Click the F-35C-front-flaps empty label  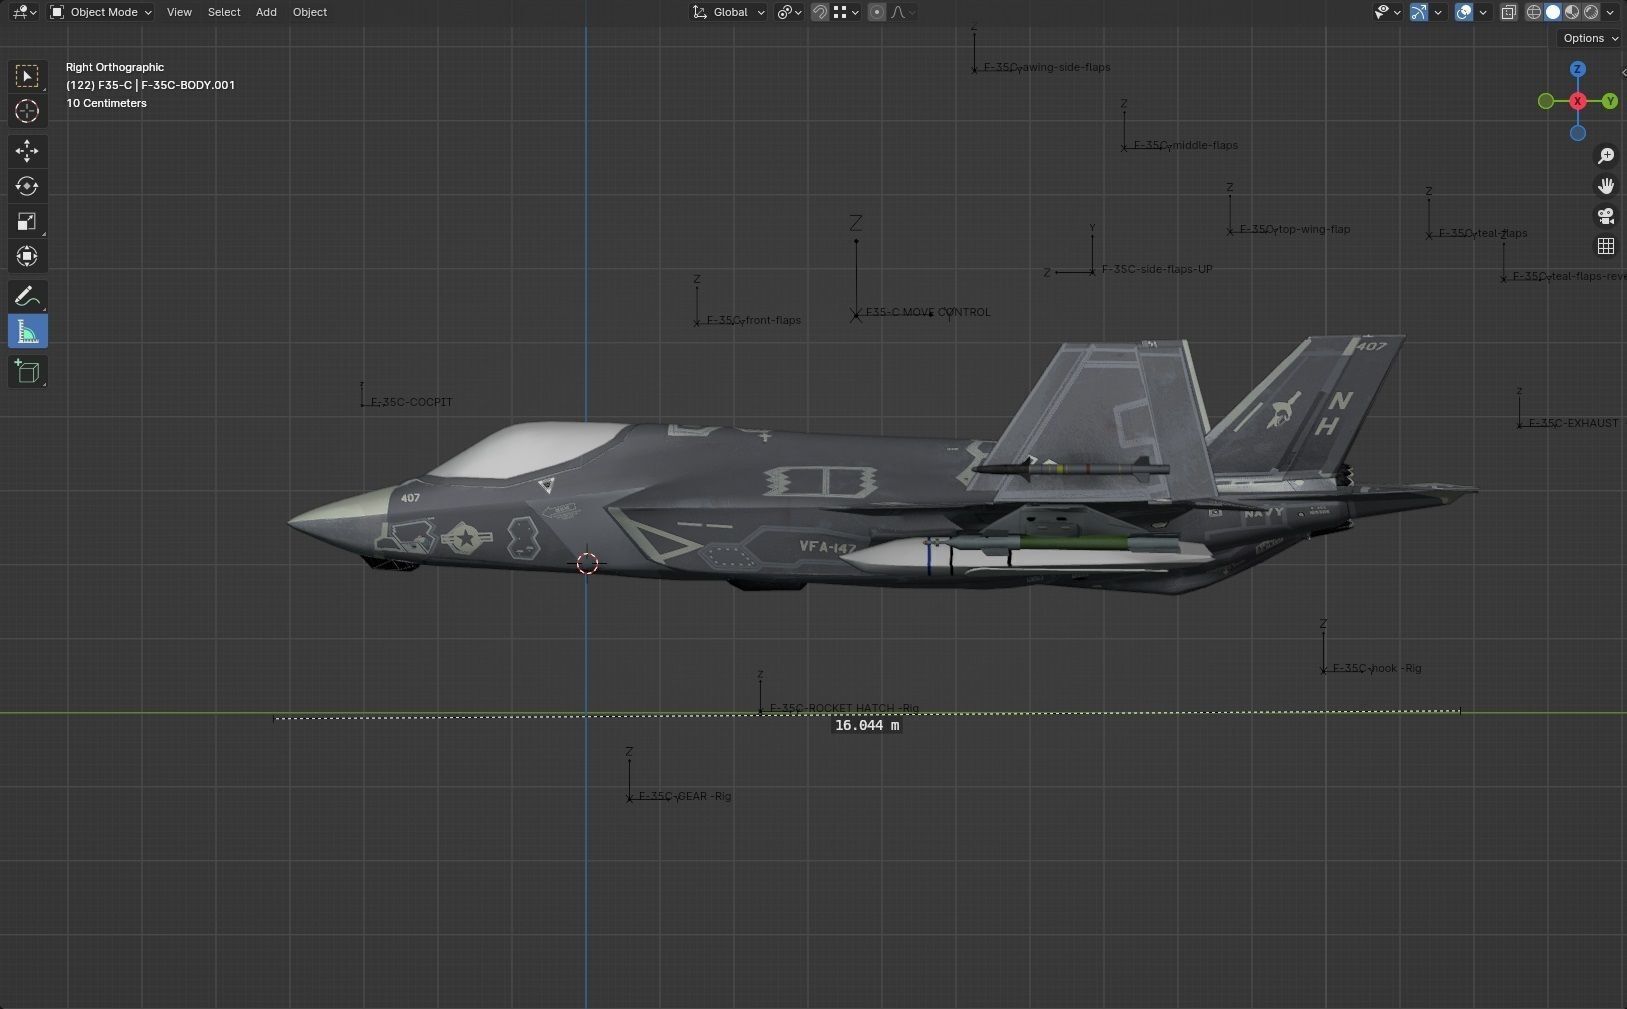pyautogui.click(x=754, y=320)
